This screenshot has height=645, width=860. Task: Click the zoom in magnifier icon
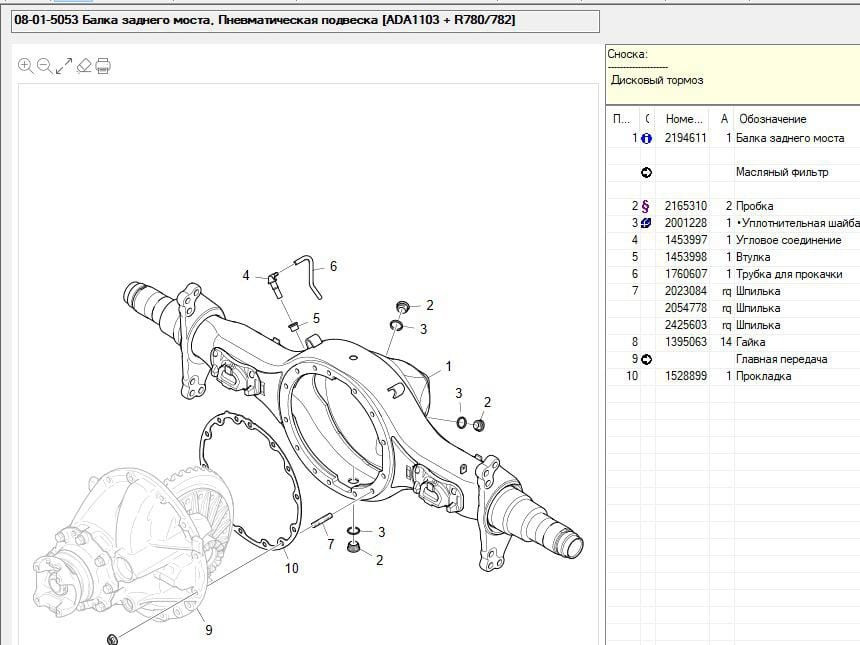pos(26,66)
